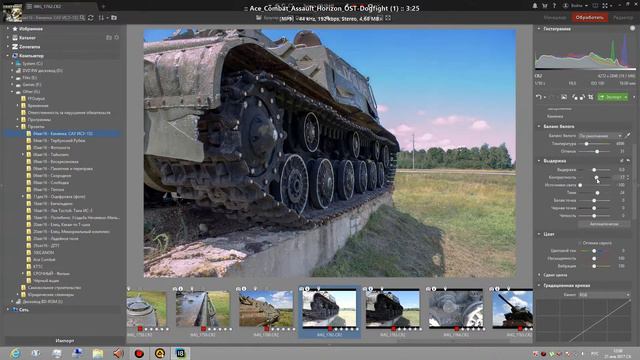The height and width of the screenshot is (360, 640).
Task: Click the catalog add-folder icon
Action: pos(109,38)
